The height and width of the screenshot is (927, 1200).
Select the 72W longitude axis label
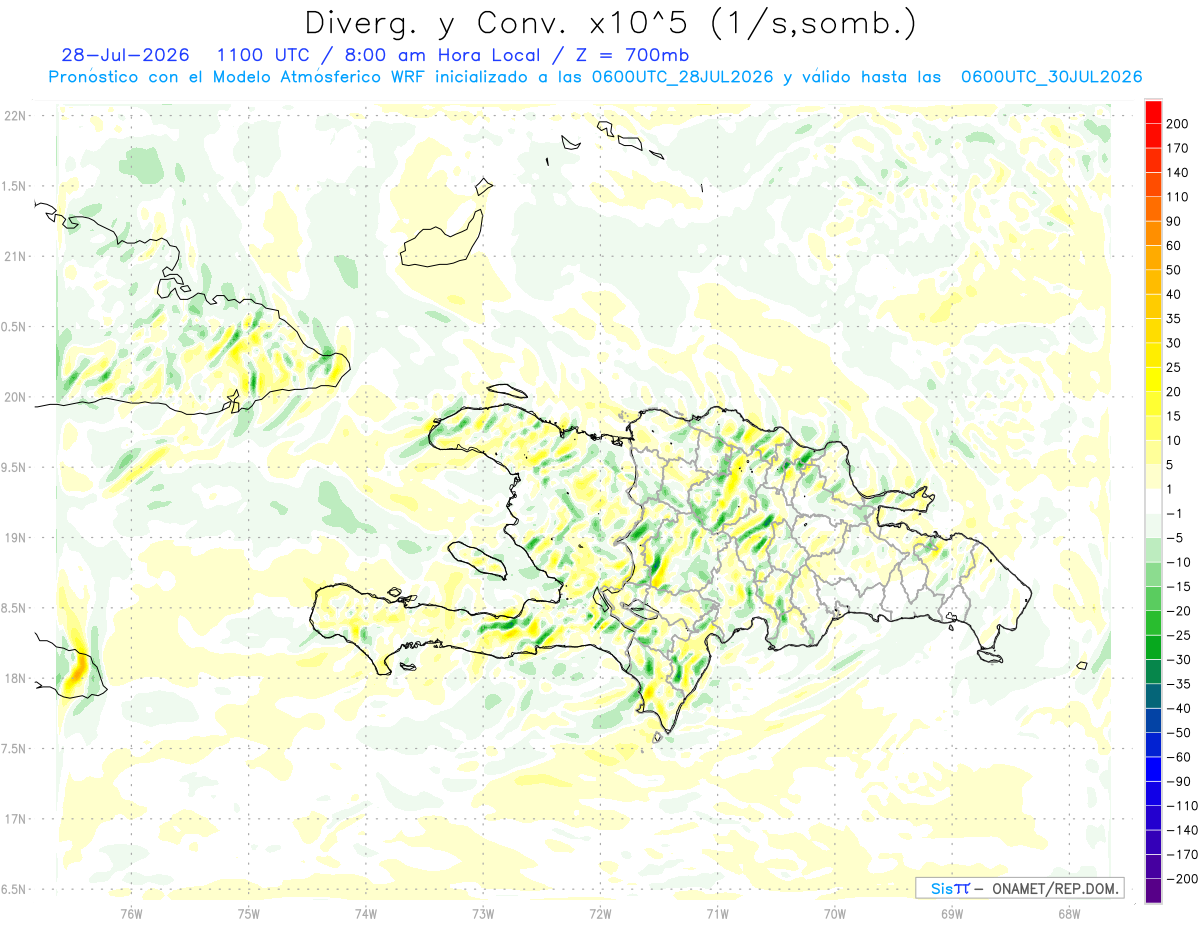[x=600, y=914]
